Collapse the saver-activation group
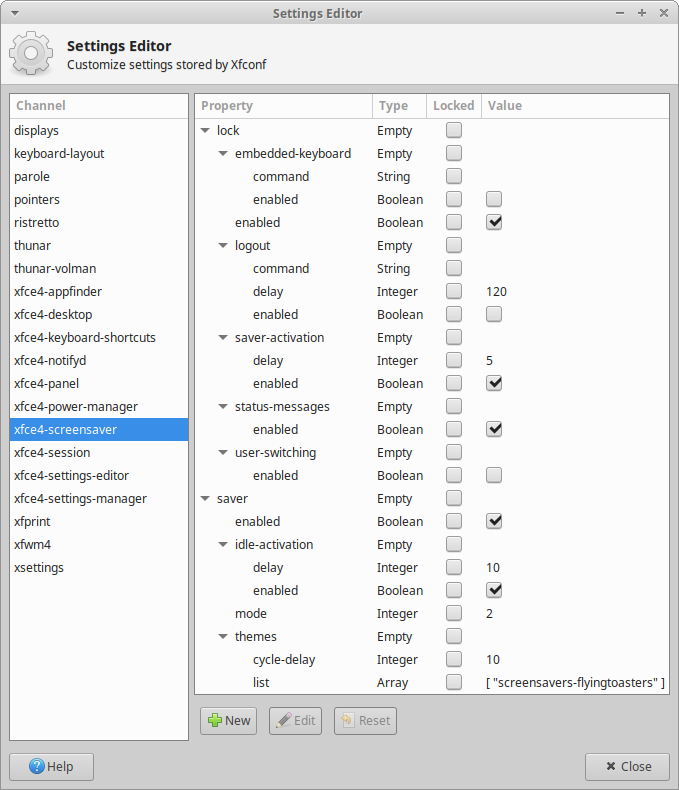 click(x=223, y=338)
